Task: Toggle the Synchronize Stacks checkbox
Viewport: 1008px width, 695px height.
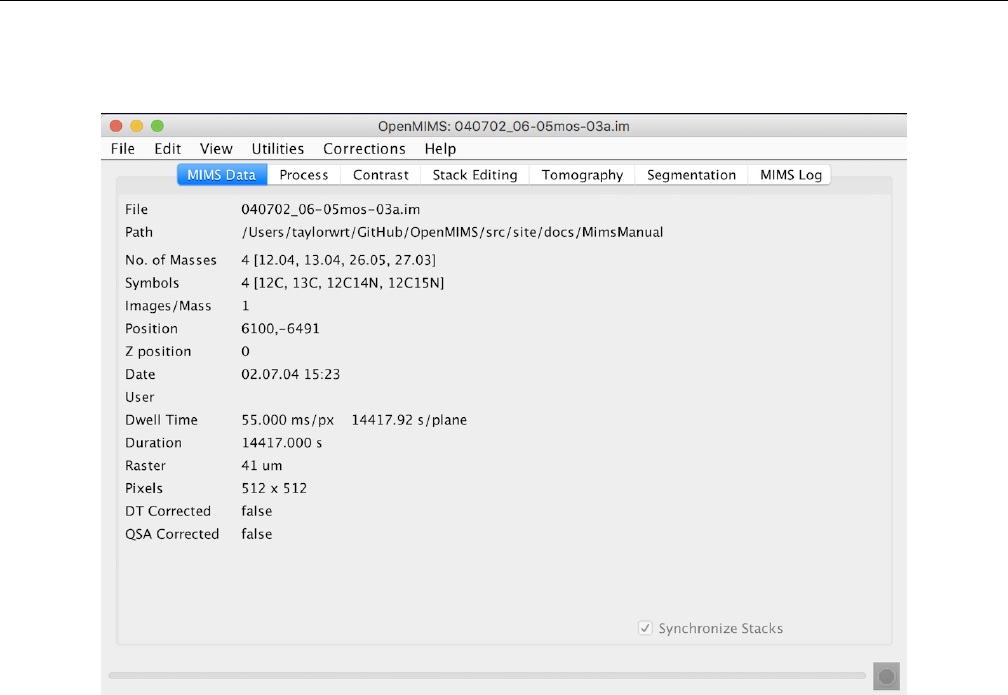Action: coord(645,628)
